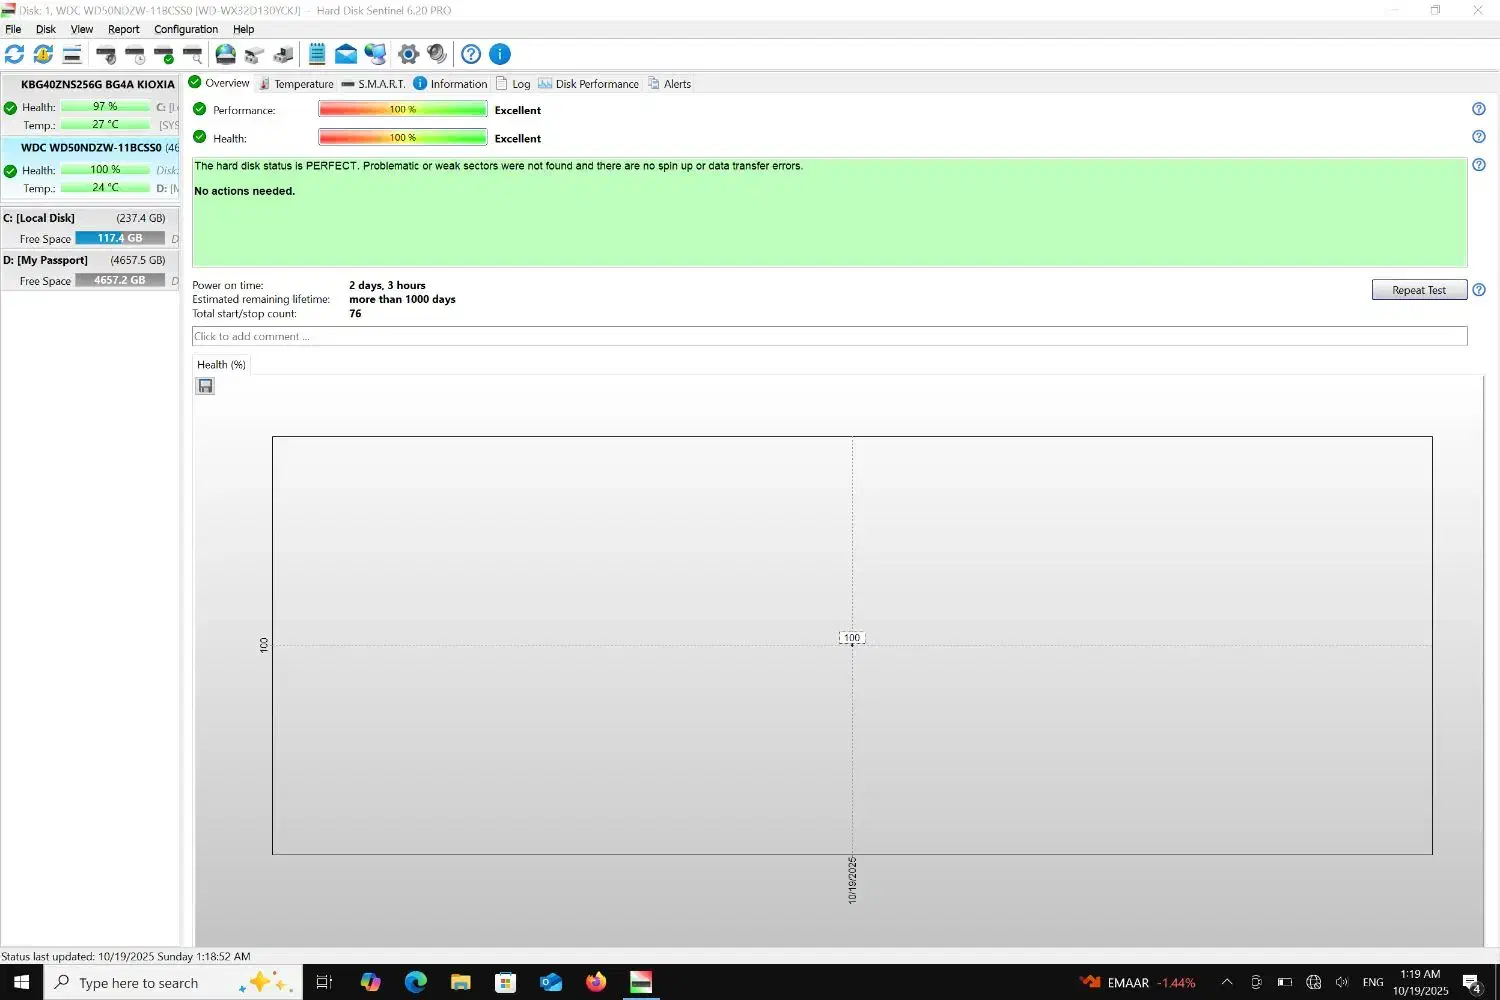The image size is (1500, 1000).
Task: Click the C: Local Disk free space bar
Action: 120,239
